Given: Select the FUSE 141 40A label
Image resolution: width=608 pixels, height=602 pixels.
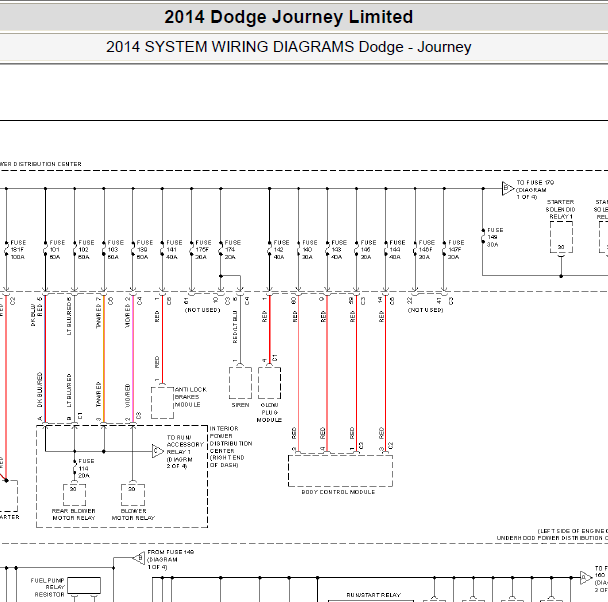Looking at the screenshot, I should coord(174,250).
